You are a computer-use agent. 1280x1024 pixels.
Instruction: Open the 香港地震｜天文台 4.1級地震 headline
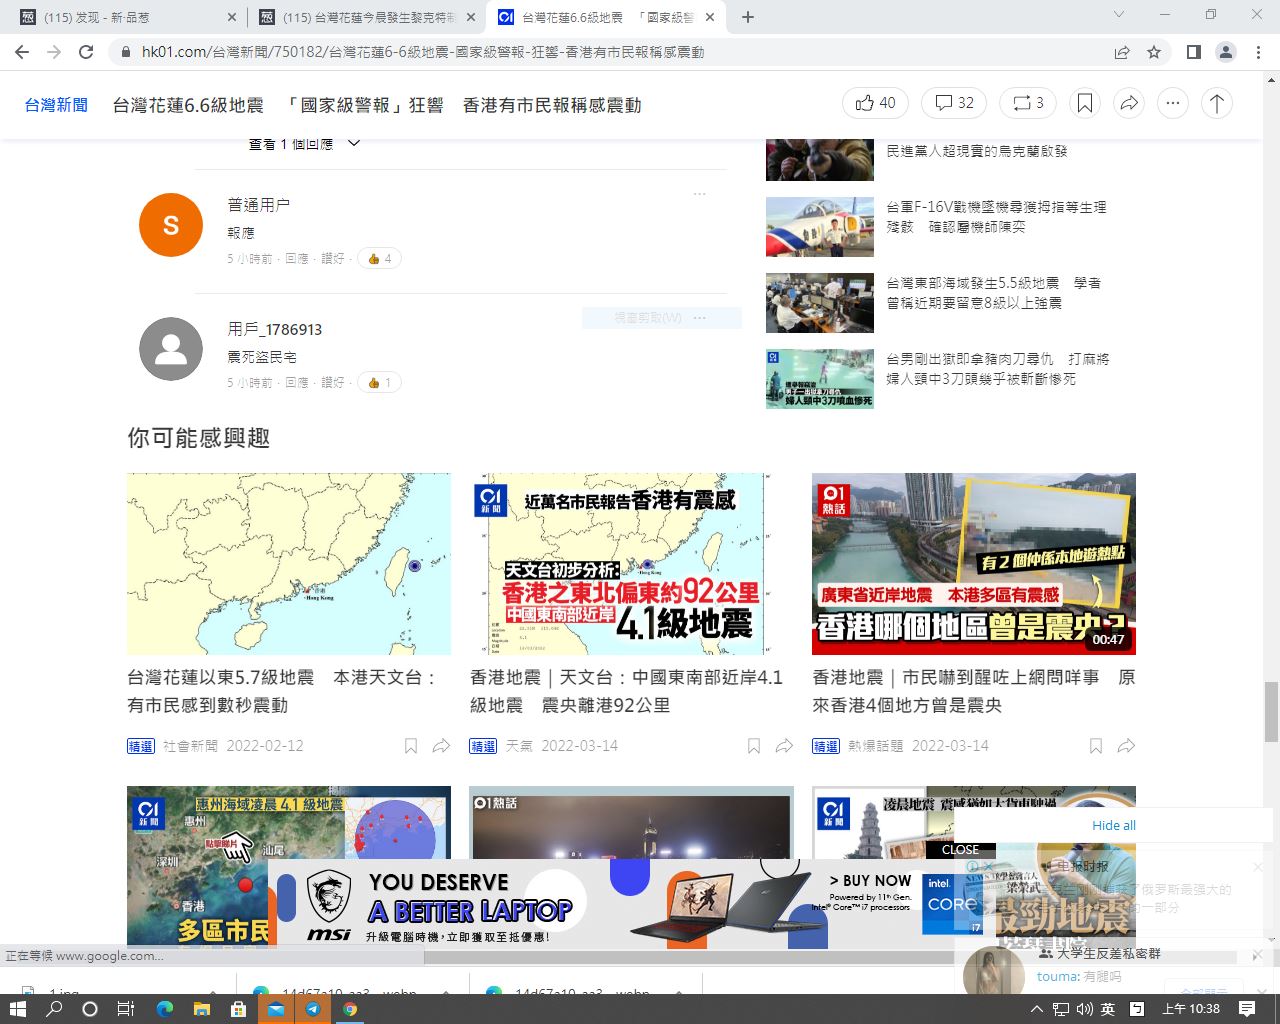(626, 691)
